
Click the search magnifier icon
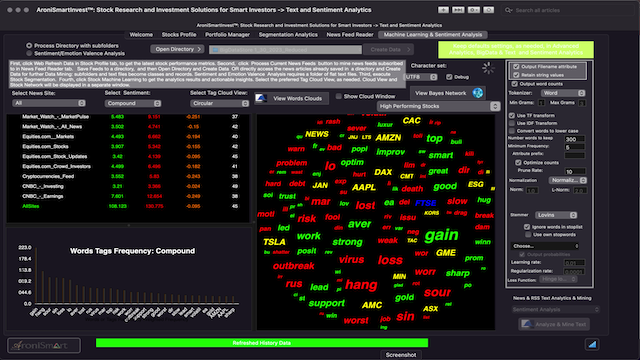508,10
